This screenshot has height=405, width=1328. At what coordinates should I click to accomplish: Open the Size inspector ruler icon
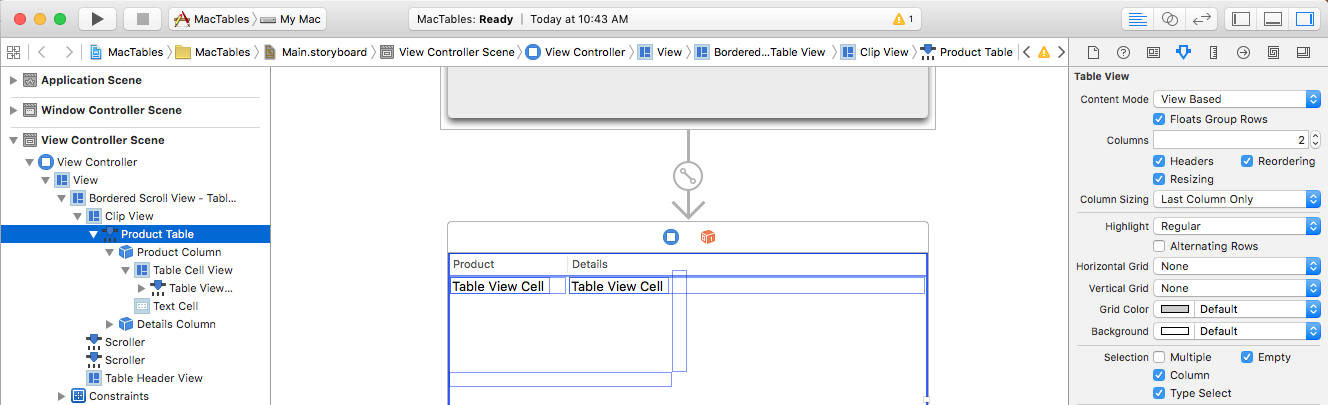coord(1213,52)
